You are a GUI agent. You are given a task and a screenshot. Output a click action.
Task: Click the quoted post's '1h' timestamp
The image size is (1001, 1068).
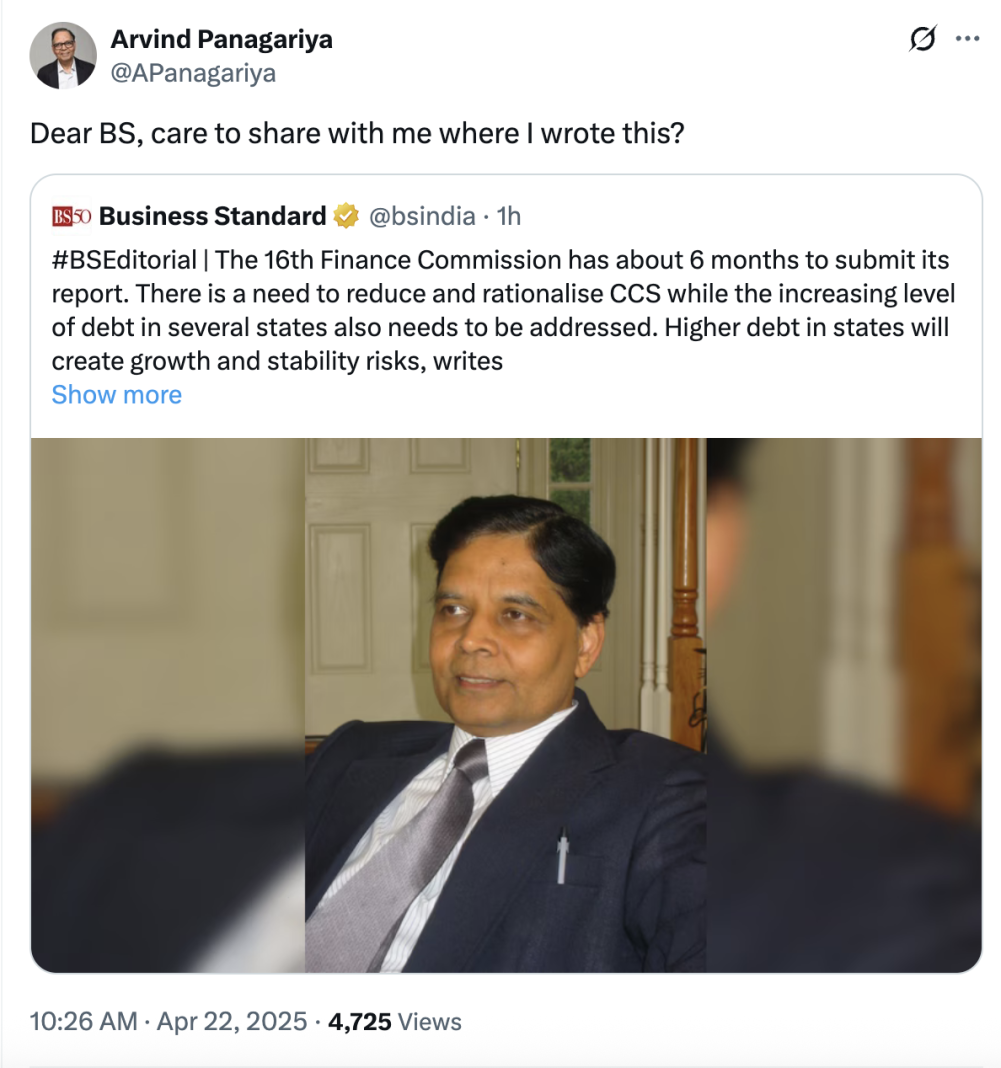point(509,216)
